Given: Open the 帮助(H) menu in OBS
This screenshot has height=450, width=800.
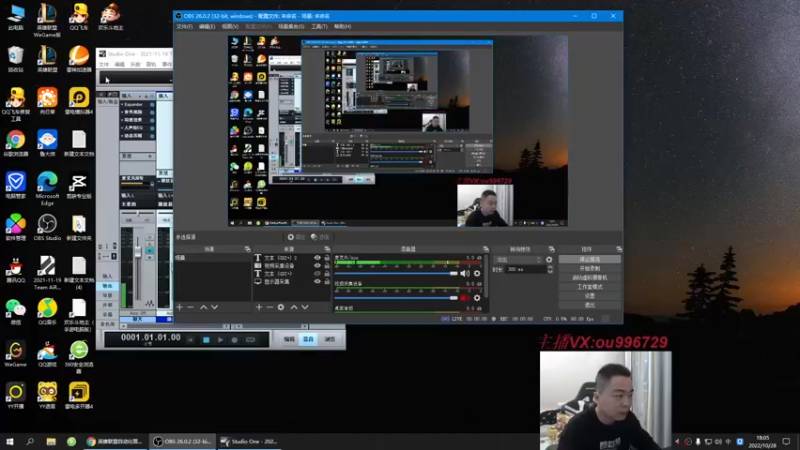Looking at the screenshot, I should [342, 27].
